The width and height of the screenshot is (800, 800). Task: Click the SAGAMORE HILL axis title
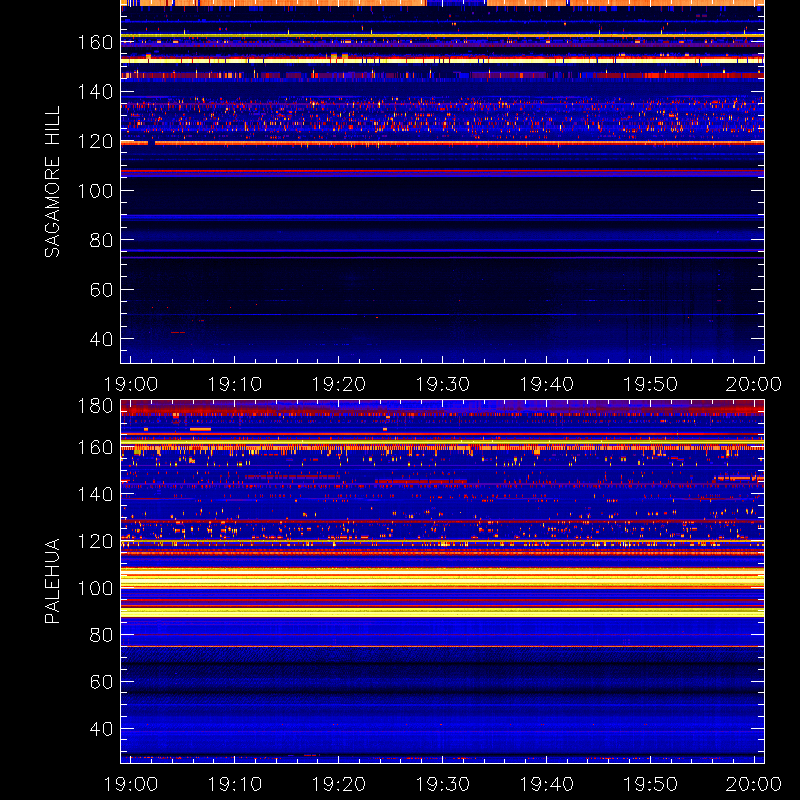[52, 182]
